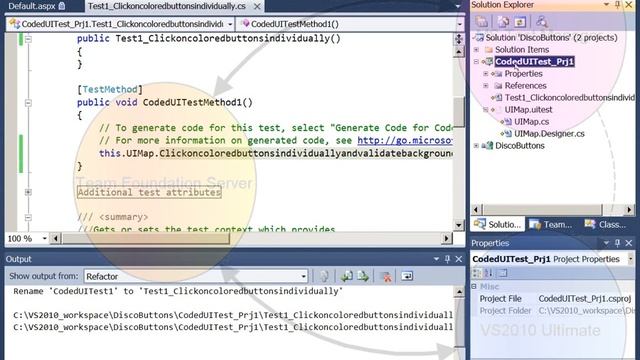Click Solution Explorer Properties toolbar icon
Viewport: 640px width, 360px height.
(482, 22)
